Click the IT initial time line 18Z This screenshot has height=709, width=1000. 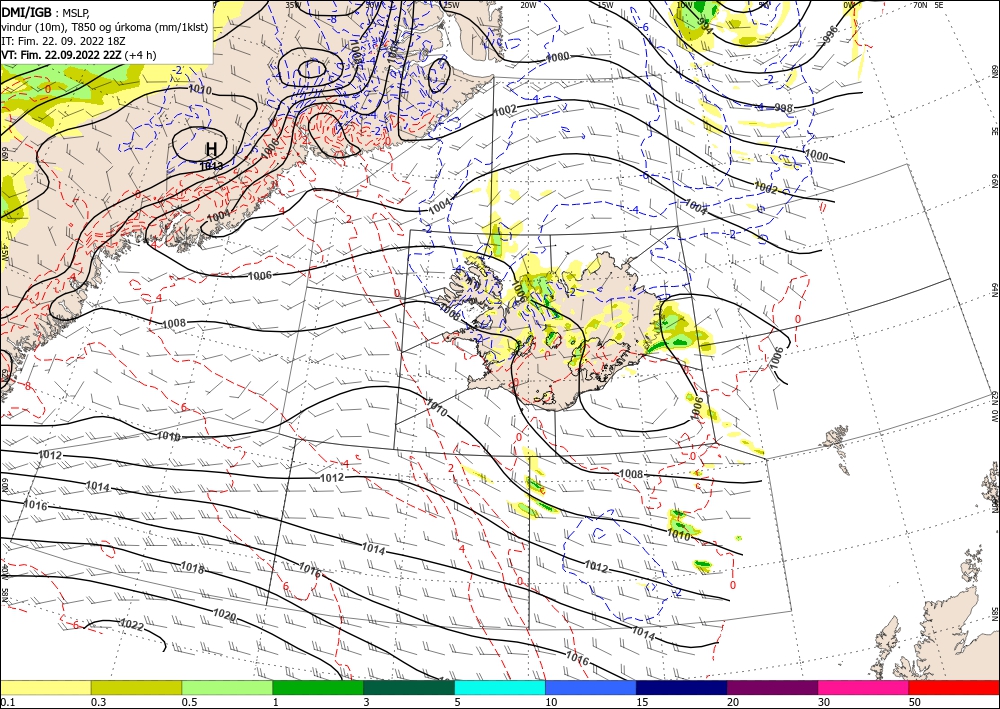63,41
